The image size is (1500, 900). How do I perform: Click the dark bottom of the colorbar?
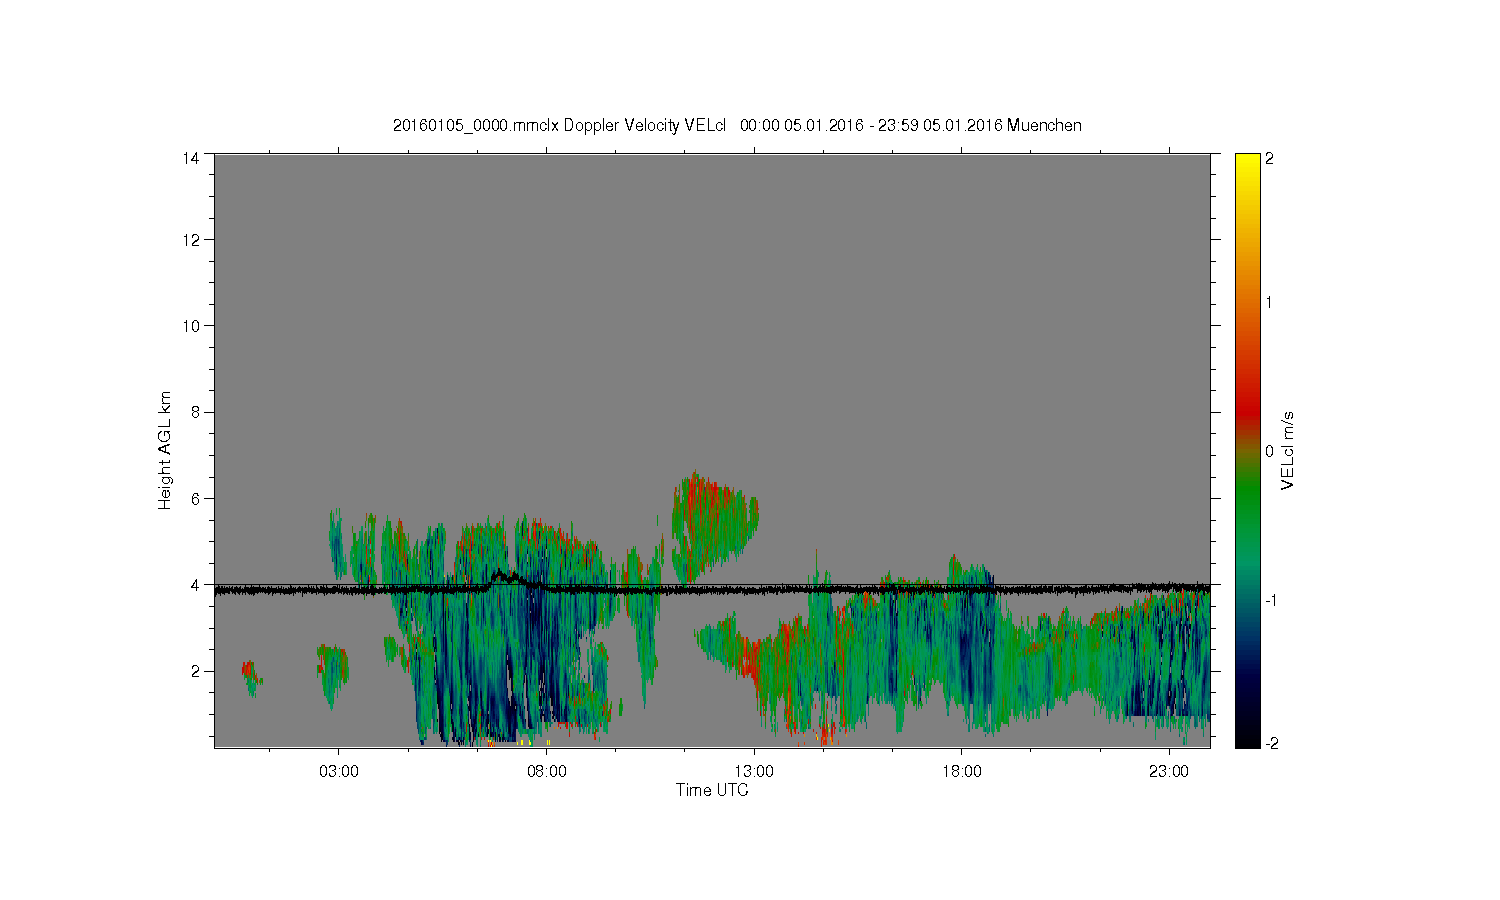(1247, 735)
